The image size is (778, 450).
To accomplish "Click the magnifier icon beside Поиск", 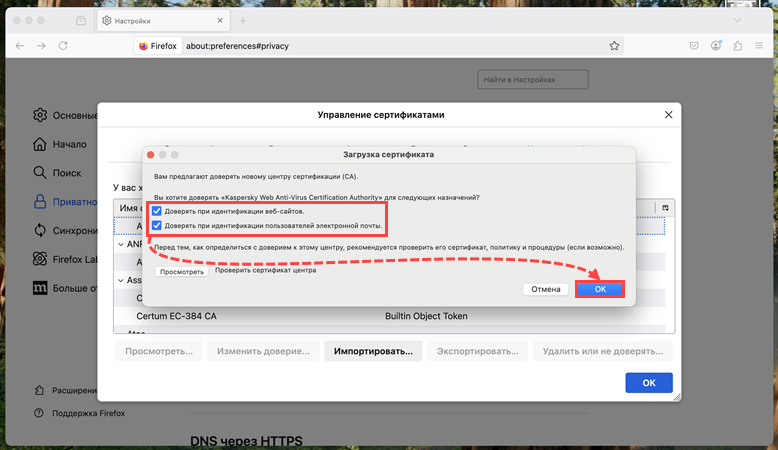I will (x=40, y=173).
